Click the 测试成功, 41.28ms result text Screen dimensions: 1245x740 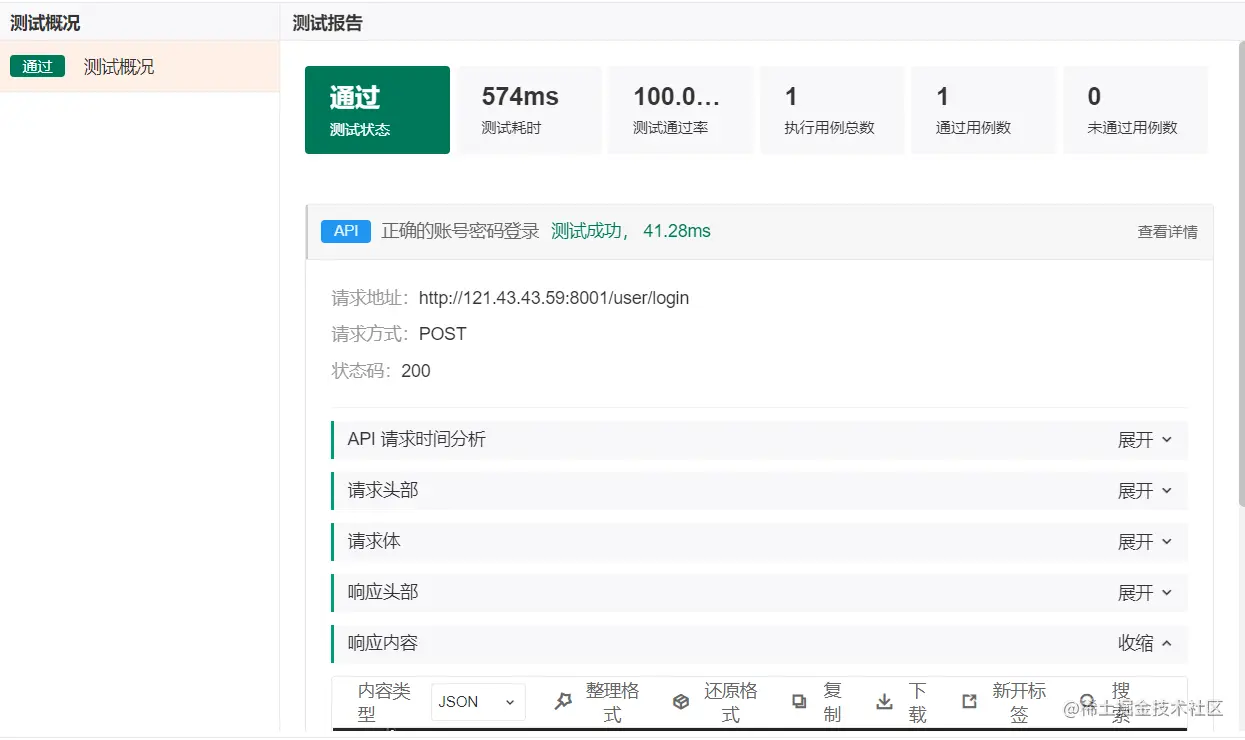pos(631,231)
